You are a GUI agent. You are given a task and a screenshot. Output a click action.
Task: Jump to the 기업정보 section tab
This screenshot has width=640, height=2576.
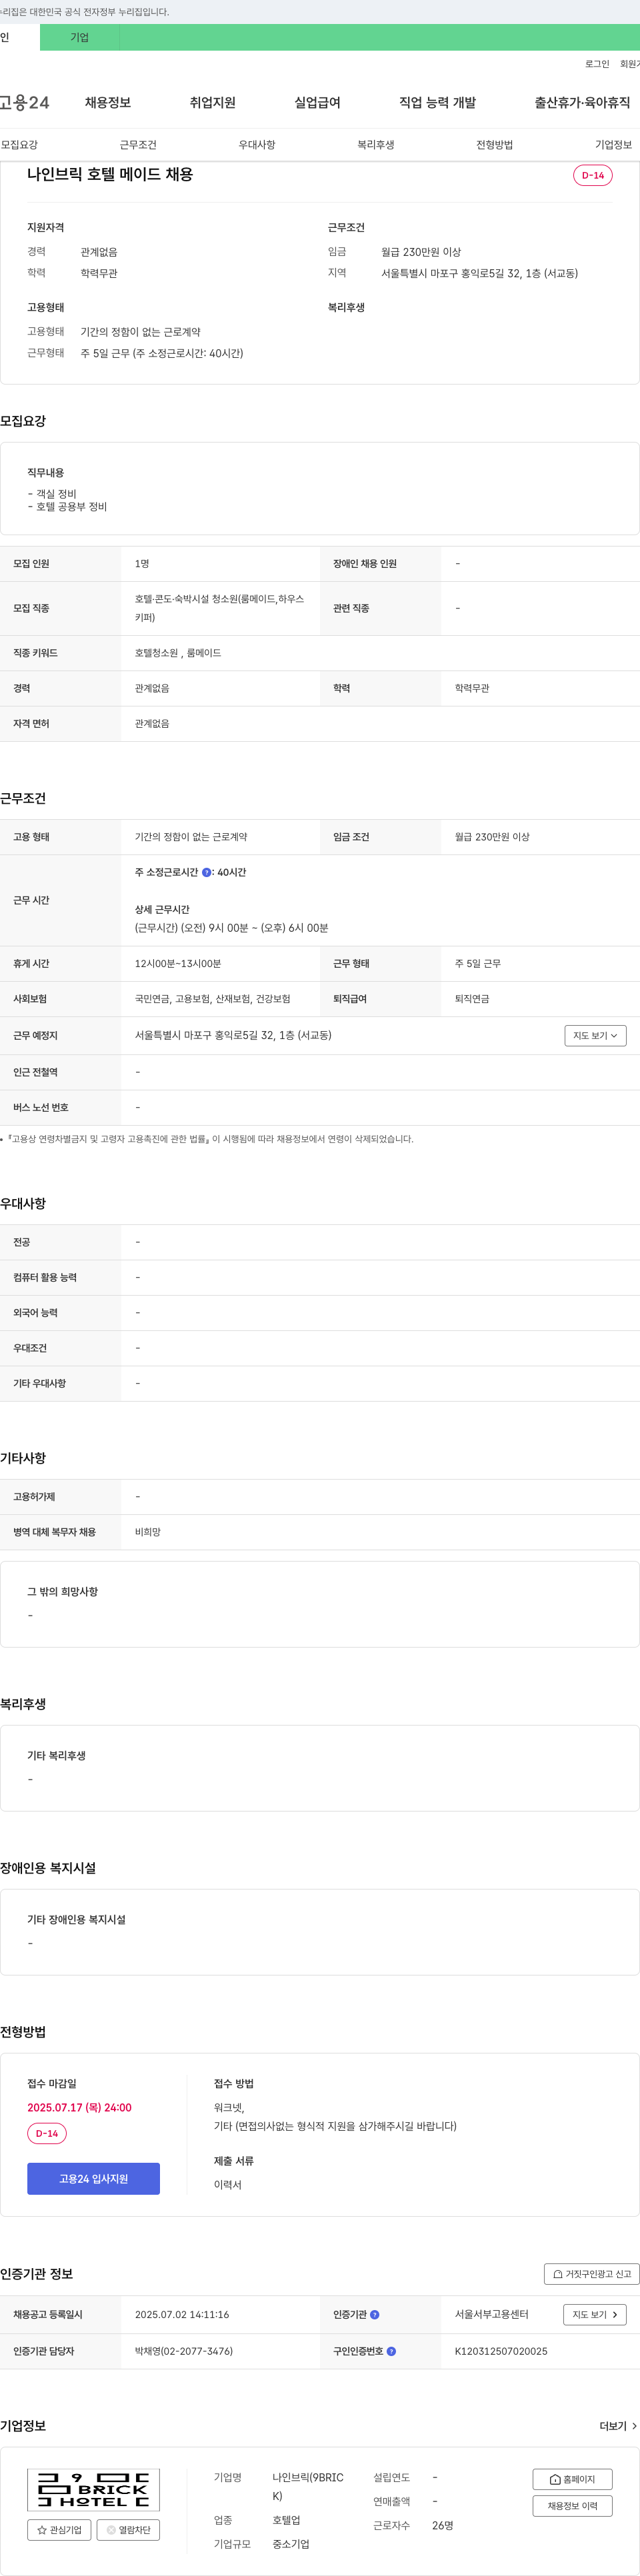pos(613,145)
